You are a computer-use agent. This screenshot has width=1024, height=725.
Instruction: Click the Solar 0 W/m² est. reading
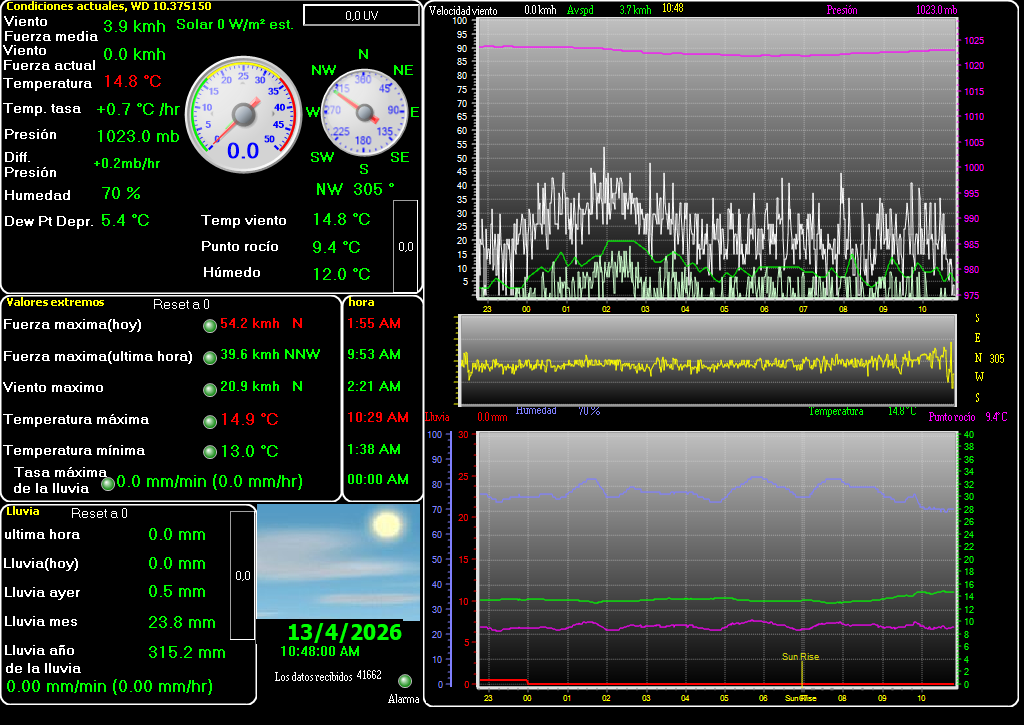point(235,24)
